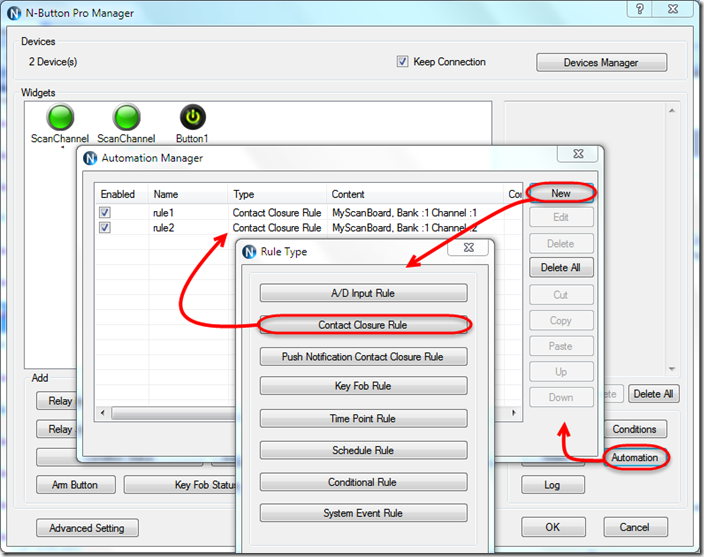Add an Arm Button widget
Image resolution: width=704 pixels, height=557 pixels.
(75, 485)
